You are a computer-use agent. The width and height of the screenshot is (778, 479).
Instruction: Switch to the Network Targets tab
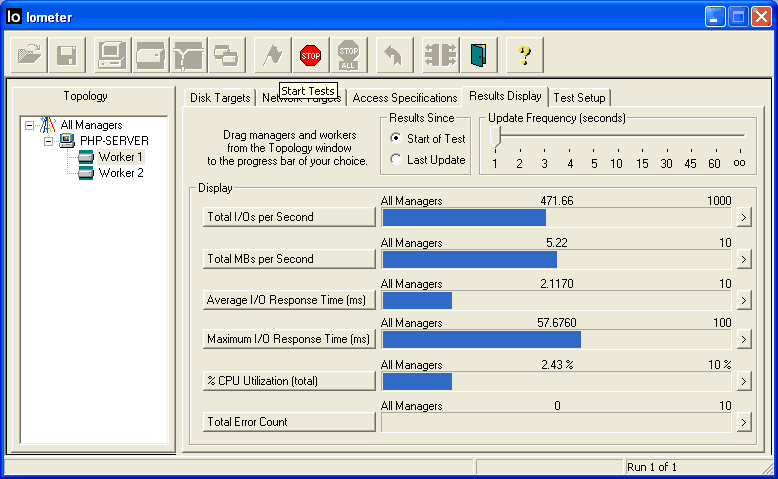(301, 98)
